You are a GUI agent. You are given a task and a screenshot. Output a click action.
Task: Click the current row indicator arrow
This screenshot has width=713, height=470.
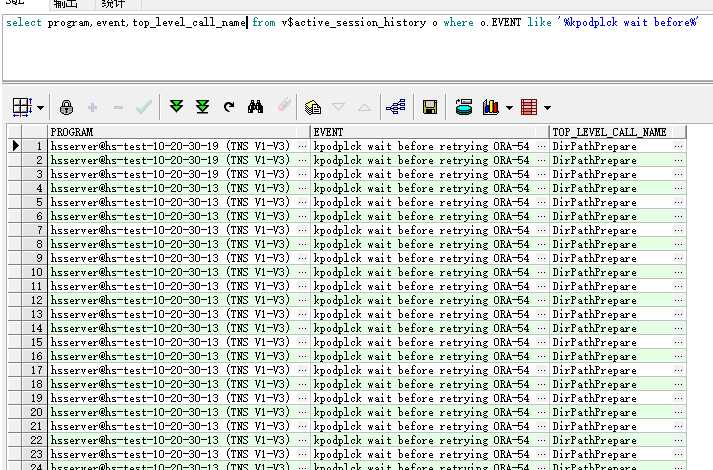click(x=15, y=146)
